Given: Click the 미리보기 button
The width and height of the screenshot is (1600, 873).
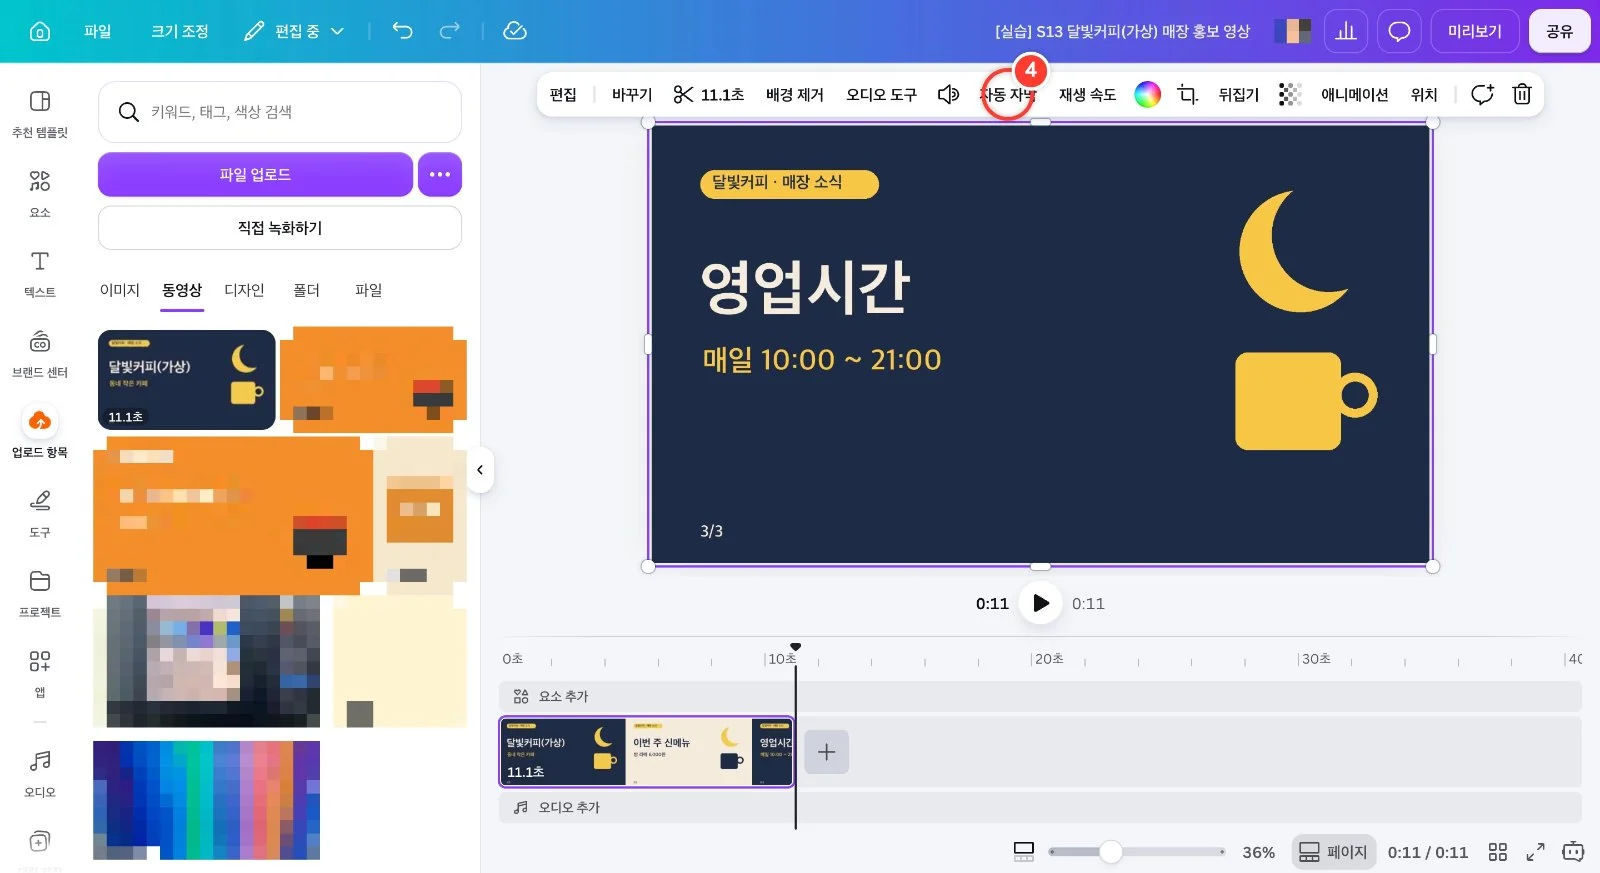Looking at the screenshot, I should point(1475,31).
